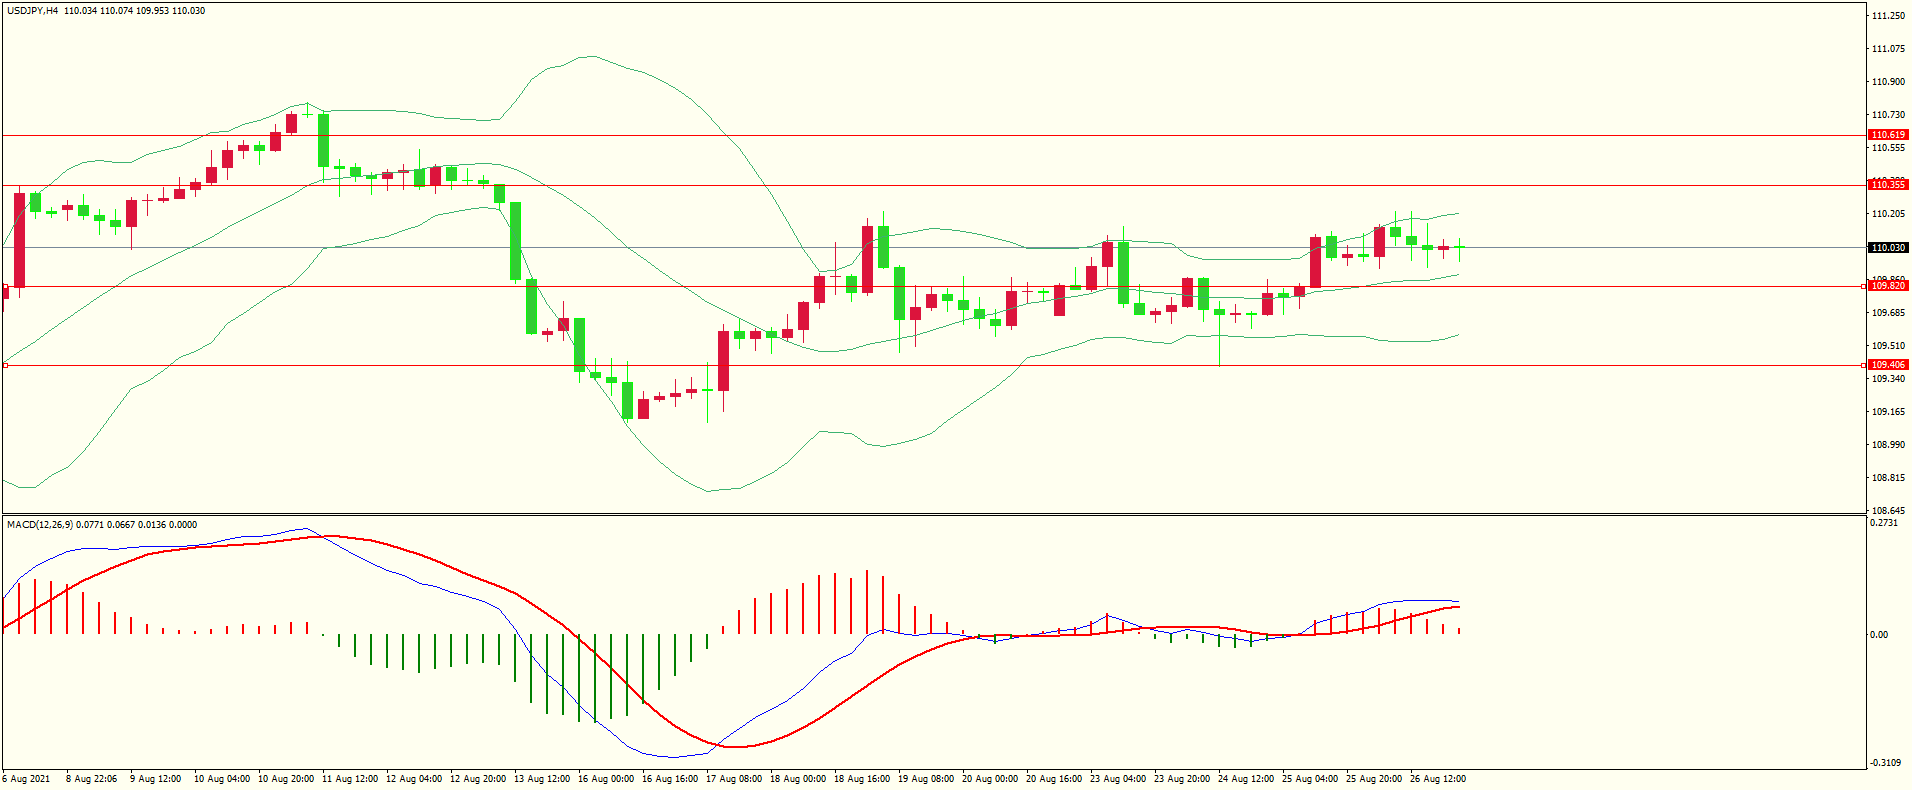Viewport: 1912px width, 790px height.
Task: Click the 108.645 price axis value
Action: click(x=1888, y=510)
